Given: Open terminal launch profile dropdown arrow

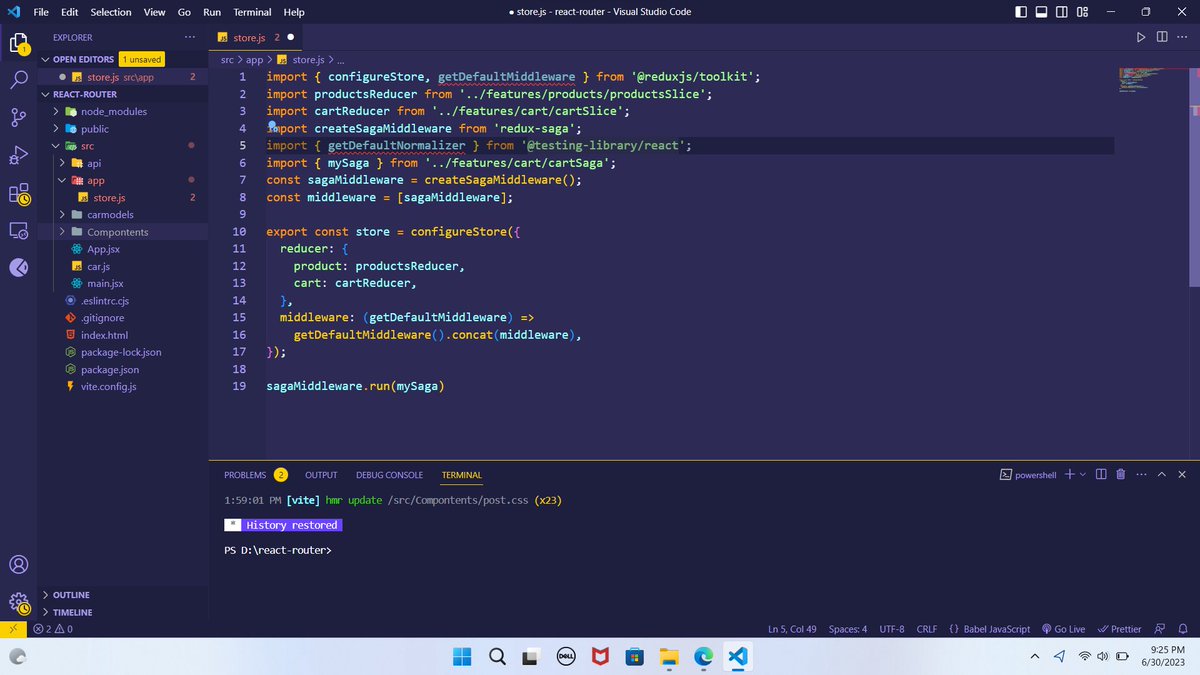Looking at the screenshot, I should click(x=1081, y=474).
